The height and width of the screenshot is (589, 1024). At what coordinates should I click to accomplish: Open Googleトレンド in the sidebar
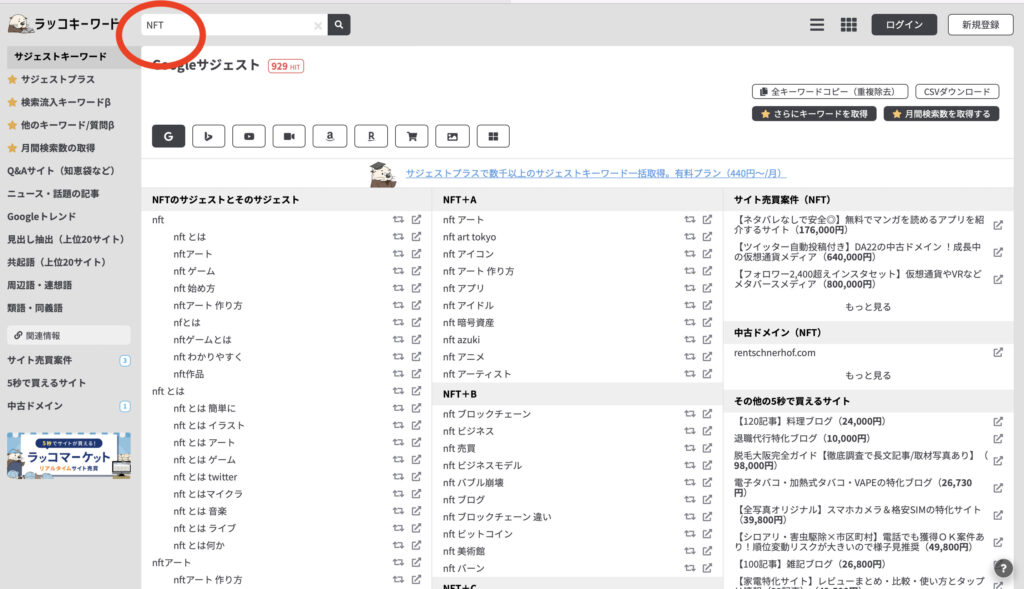[x=42, y=216]
